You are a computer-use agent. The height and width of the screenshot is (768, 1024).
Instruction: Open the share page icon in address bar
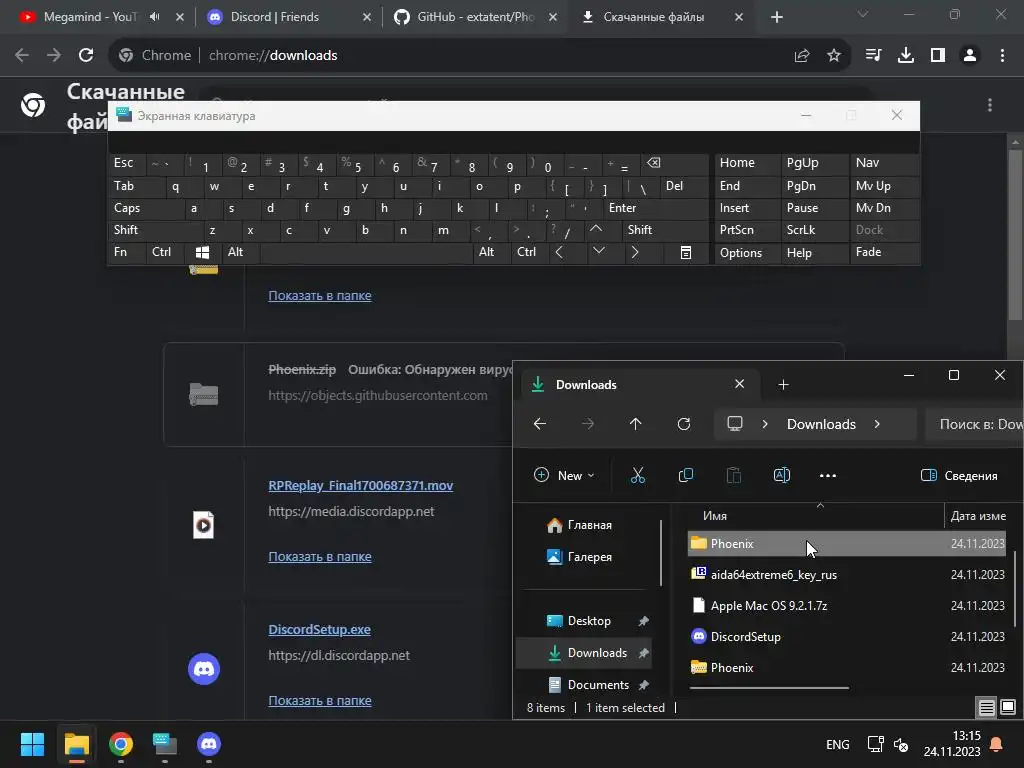[x=802, y=56]
